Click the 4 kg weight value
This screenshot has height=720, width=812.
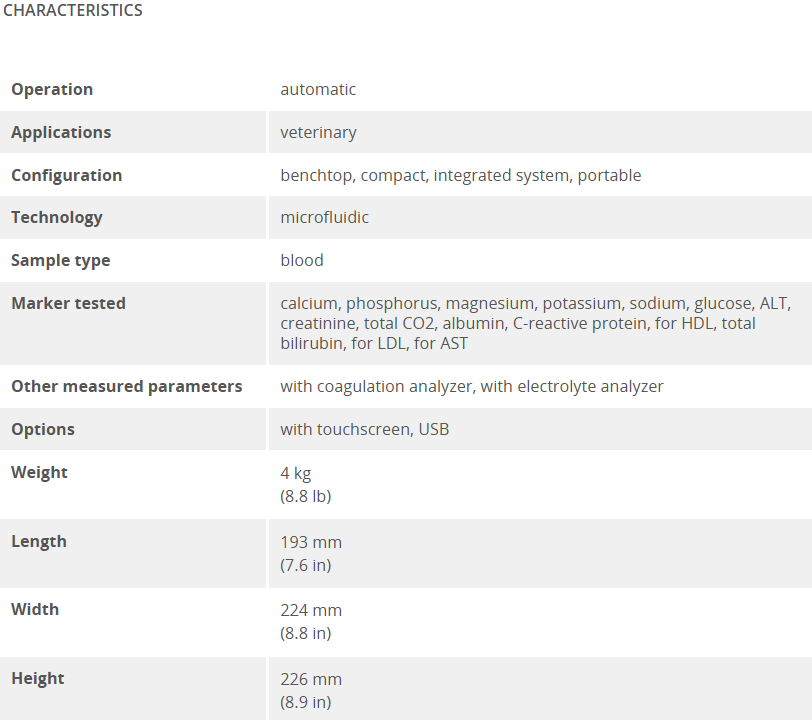coord(296,473)
